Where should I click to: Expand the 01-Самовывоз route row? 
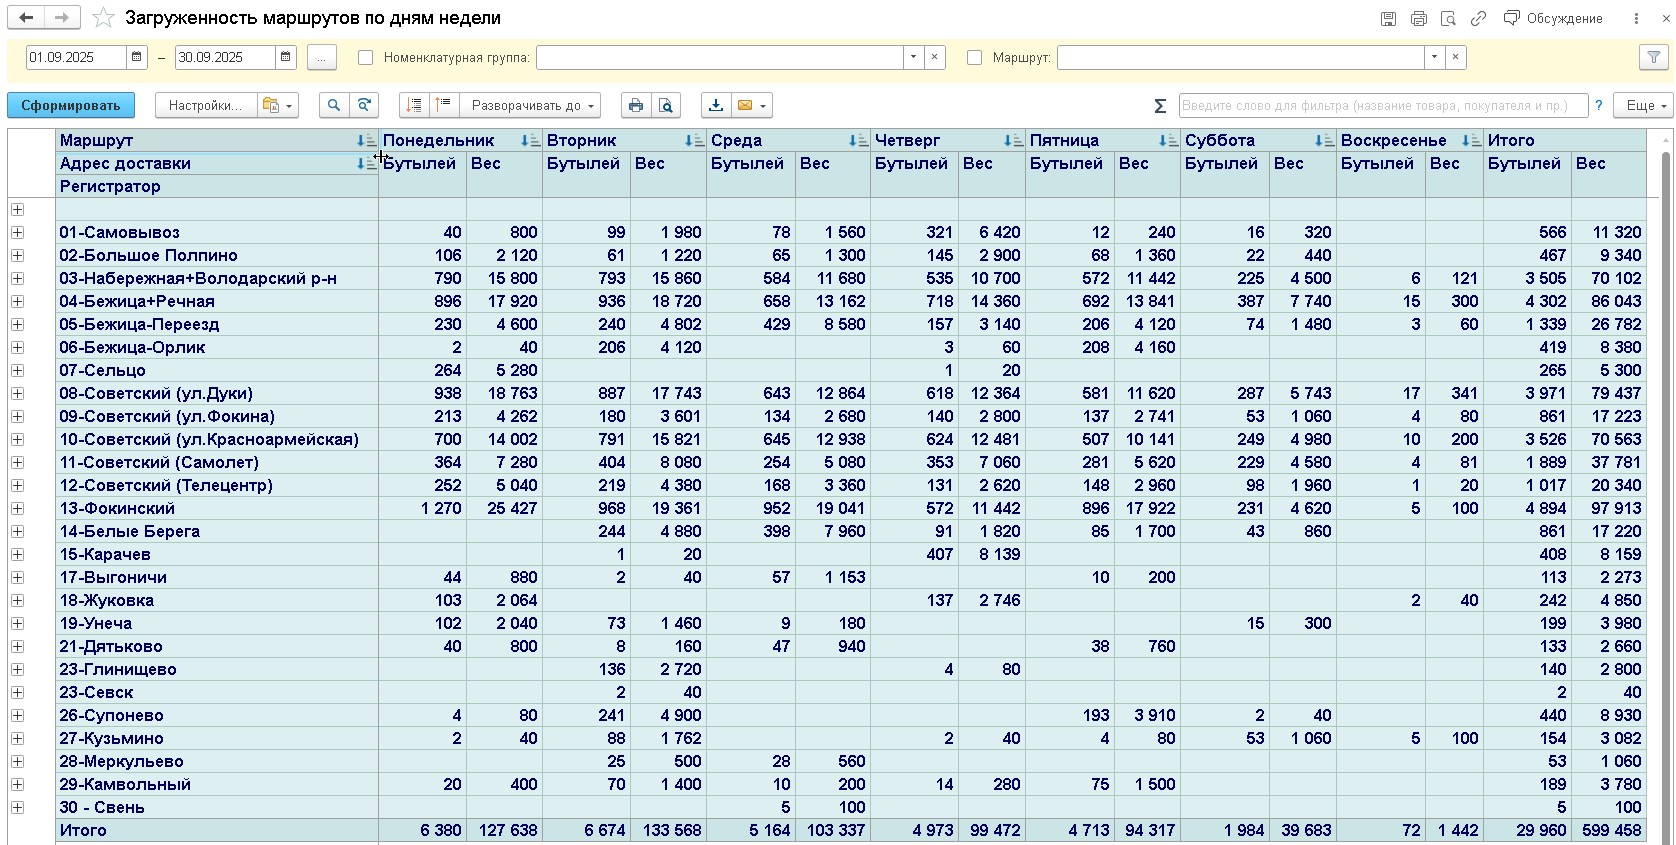(x=17, y=232)
